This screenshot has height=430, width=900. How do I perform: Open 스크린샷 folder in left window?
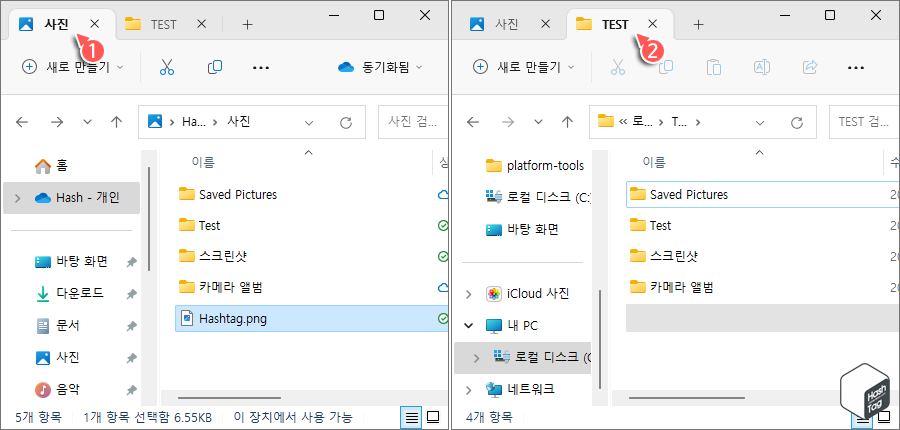coord(212,256)
